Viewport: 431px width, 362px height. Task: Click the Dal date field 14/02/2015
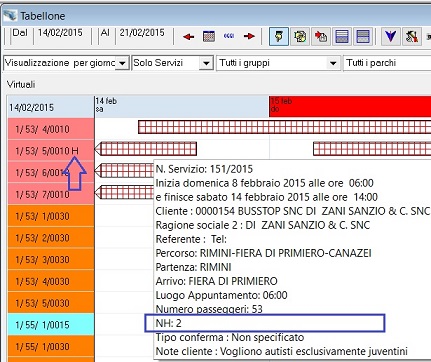click(60, 33)
